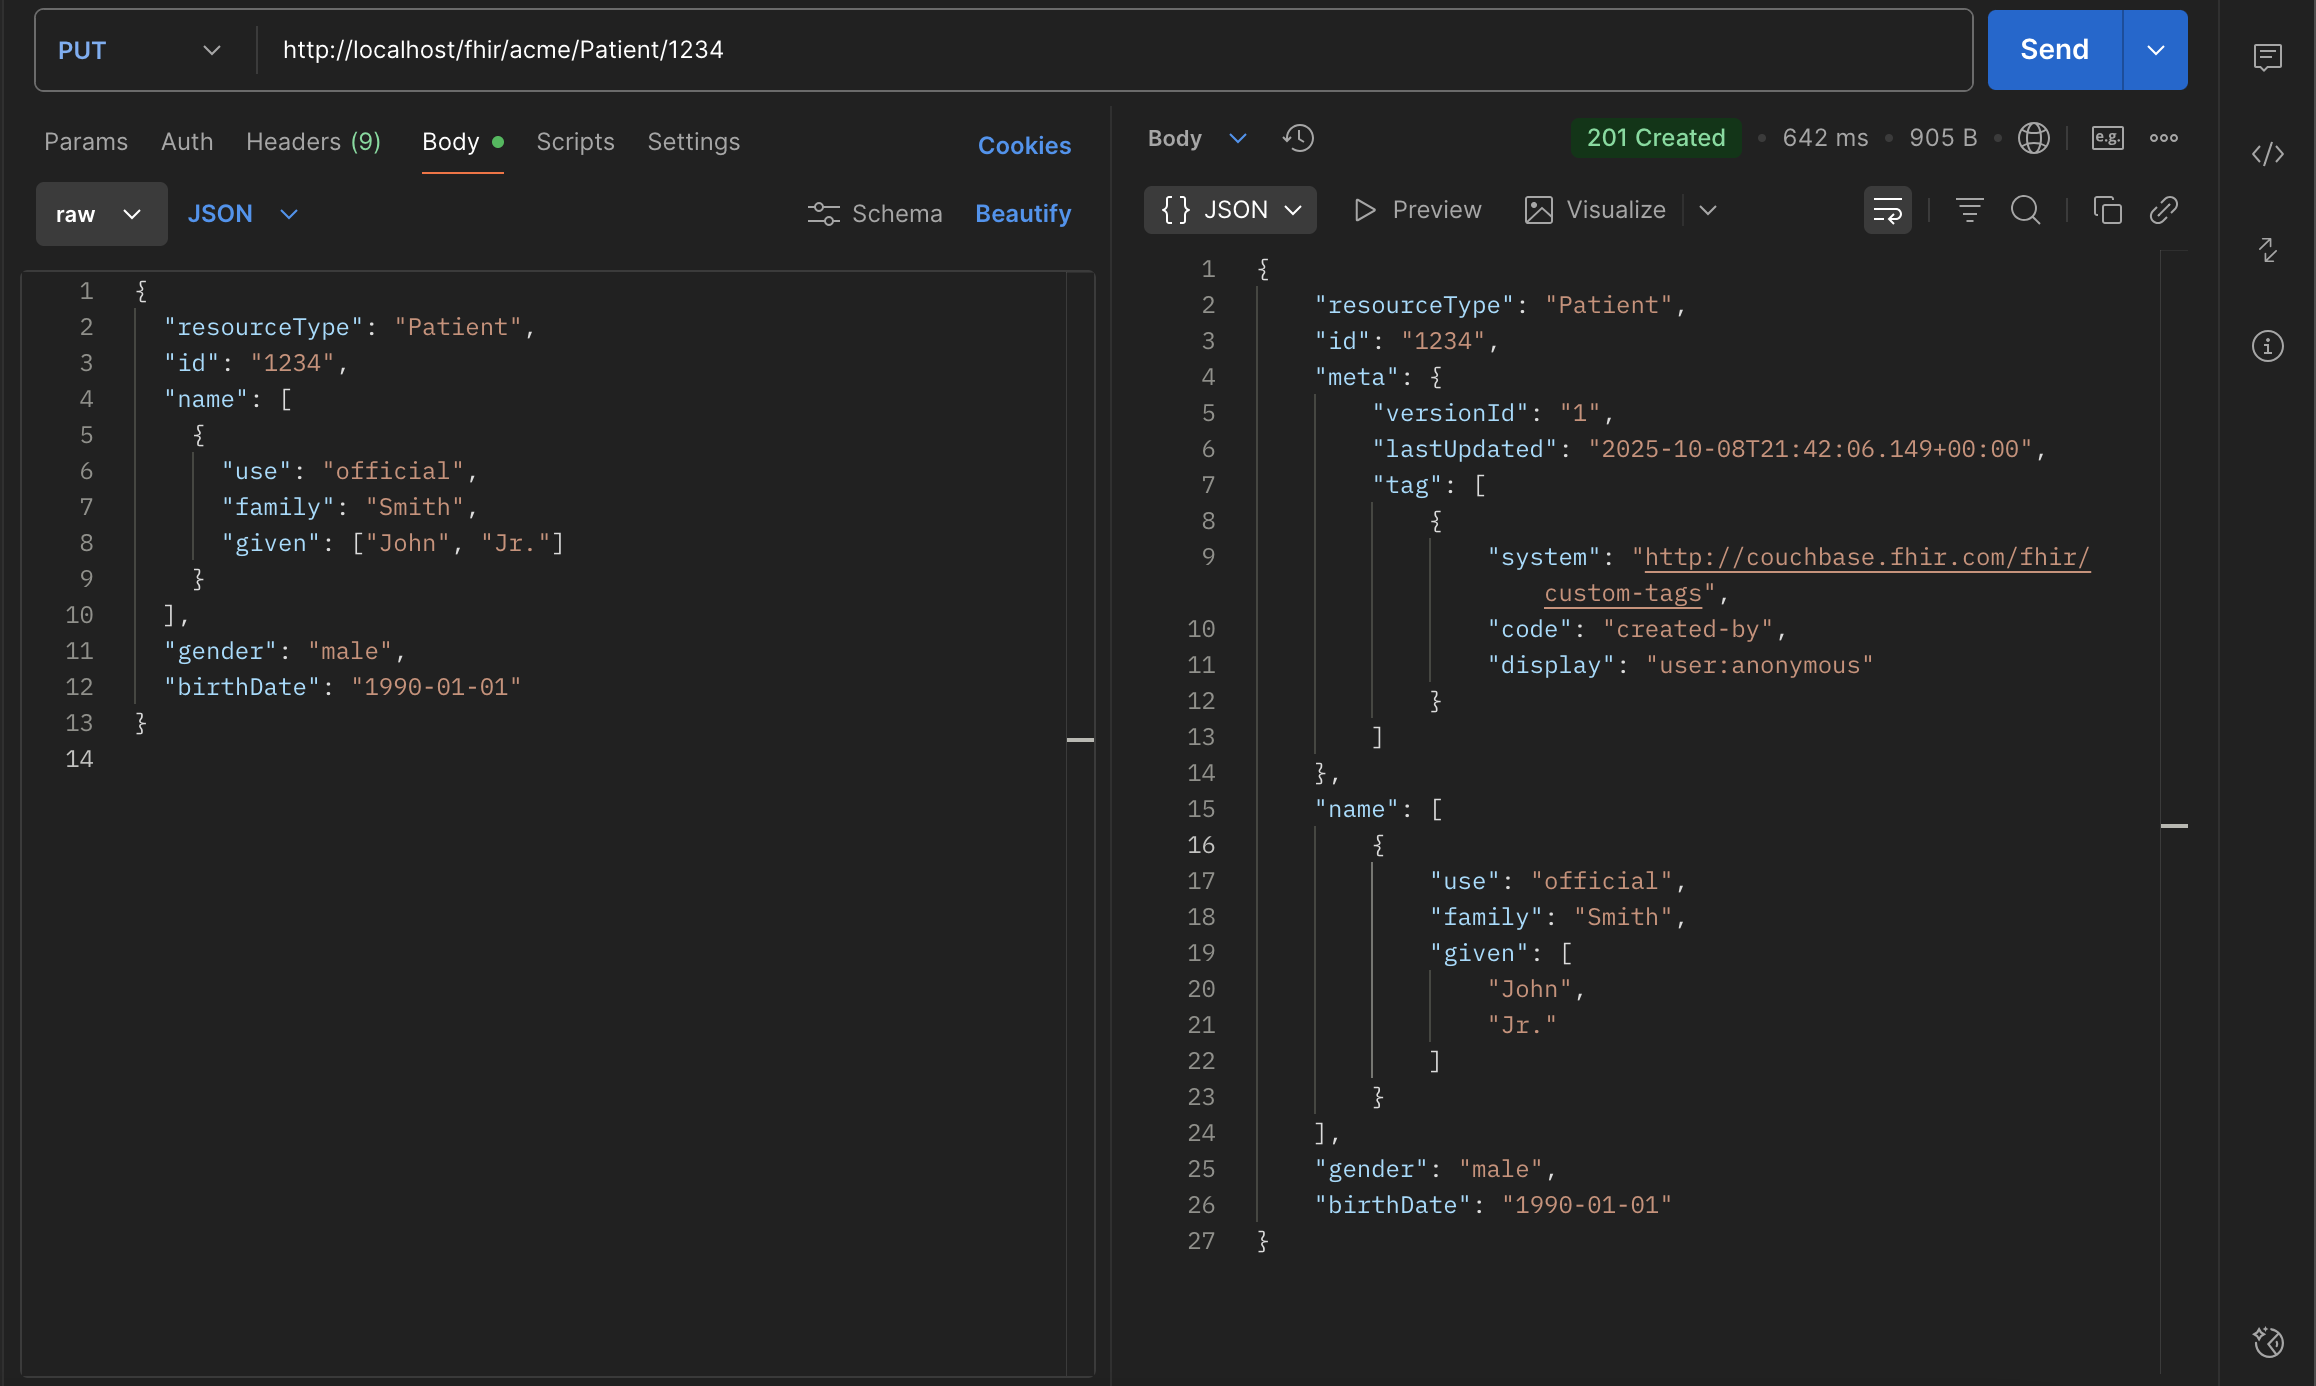
Task: Copy the response body to clipboard
Action: [2107, 210]
